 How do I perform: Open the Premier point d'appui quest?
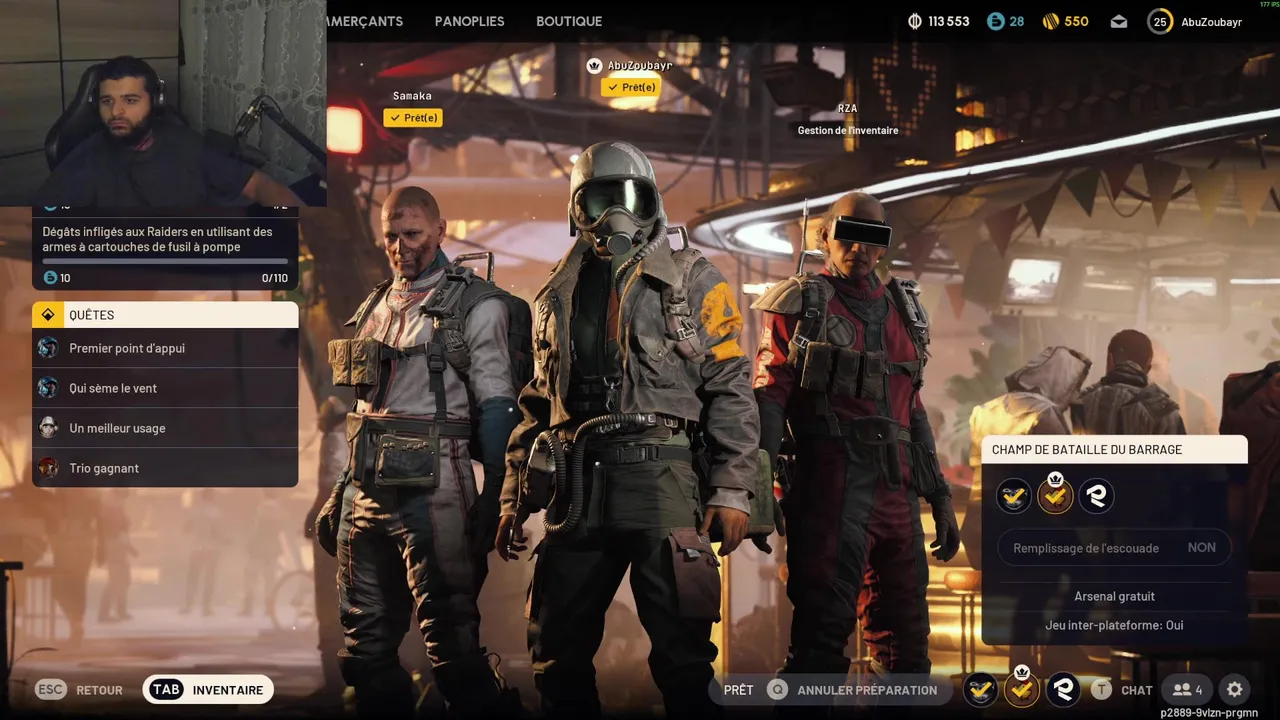pyautogui.click(x=165, y=348)
